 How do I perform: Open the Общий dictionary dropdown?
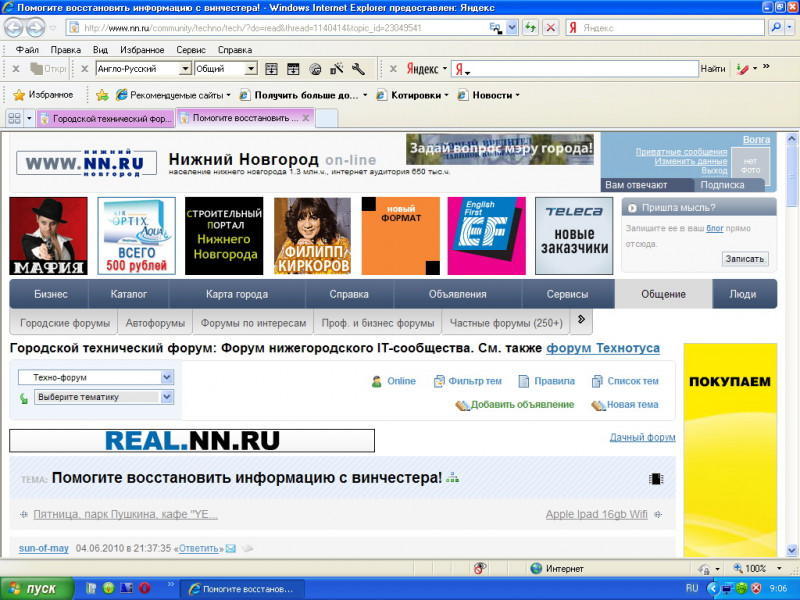click(x=251, y=68)
